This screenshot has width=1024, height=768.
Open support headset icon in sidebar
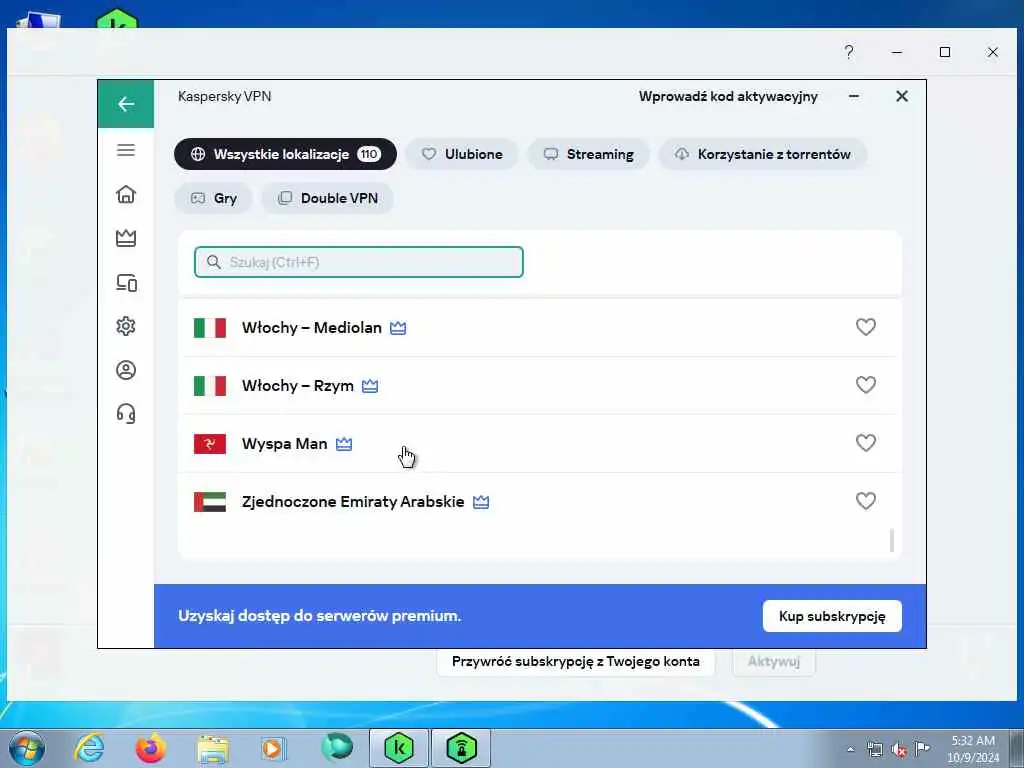pos(126,414)
